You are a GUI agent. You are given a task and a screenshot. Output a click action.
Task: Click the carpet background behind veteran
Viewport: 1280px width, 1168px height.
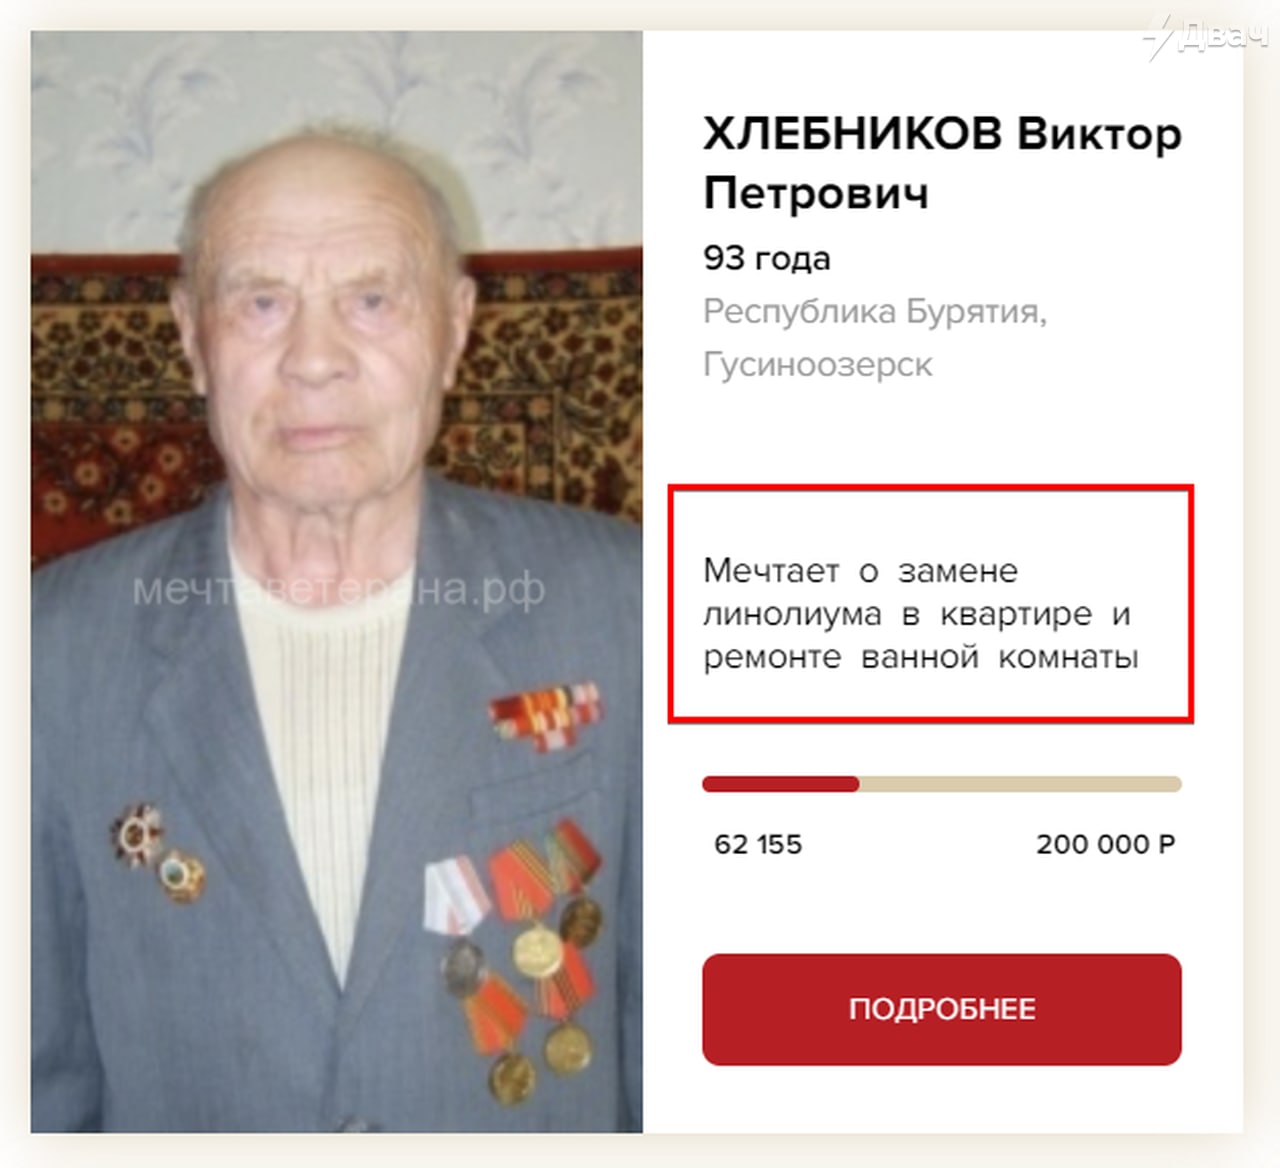tap(560, 380)
